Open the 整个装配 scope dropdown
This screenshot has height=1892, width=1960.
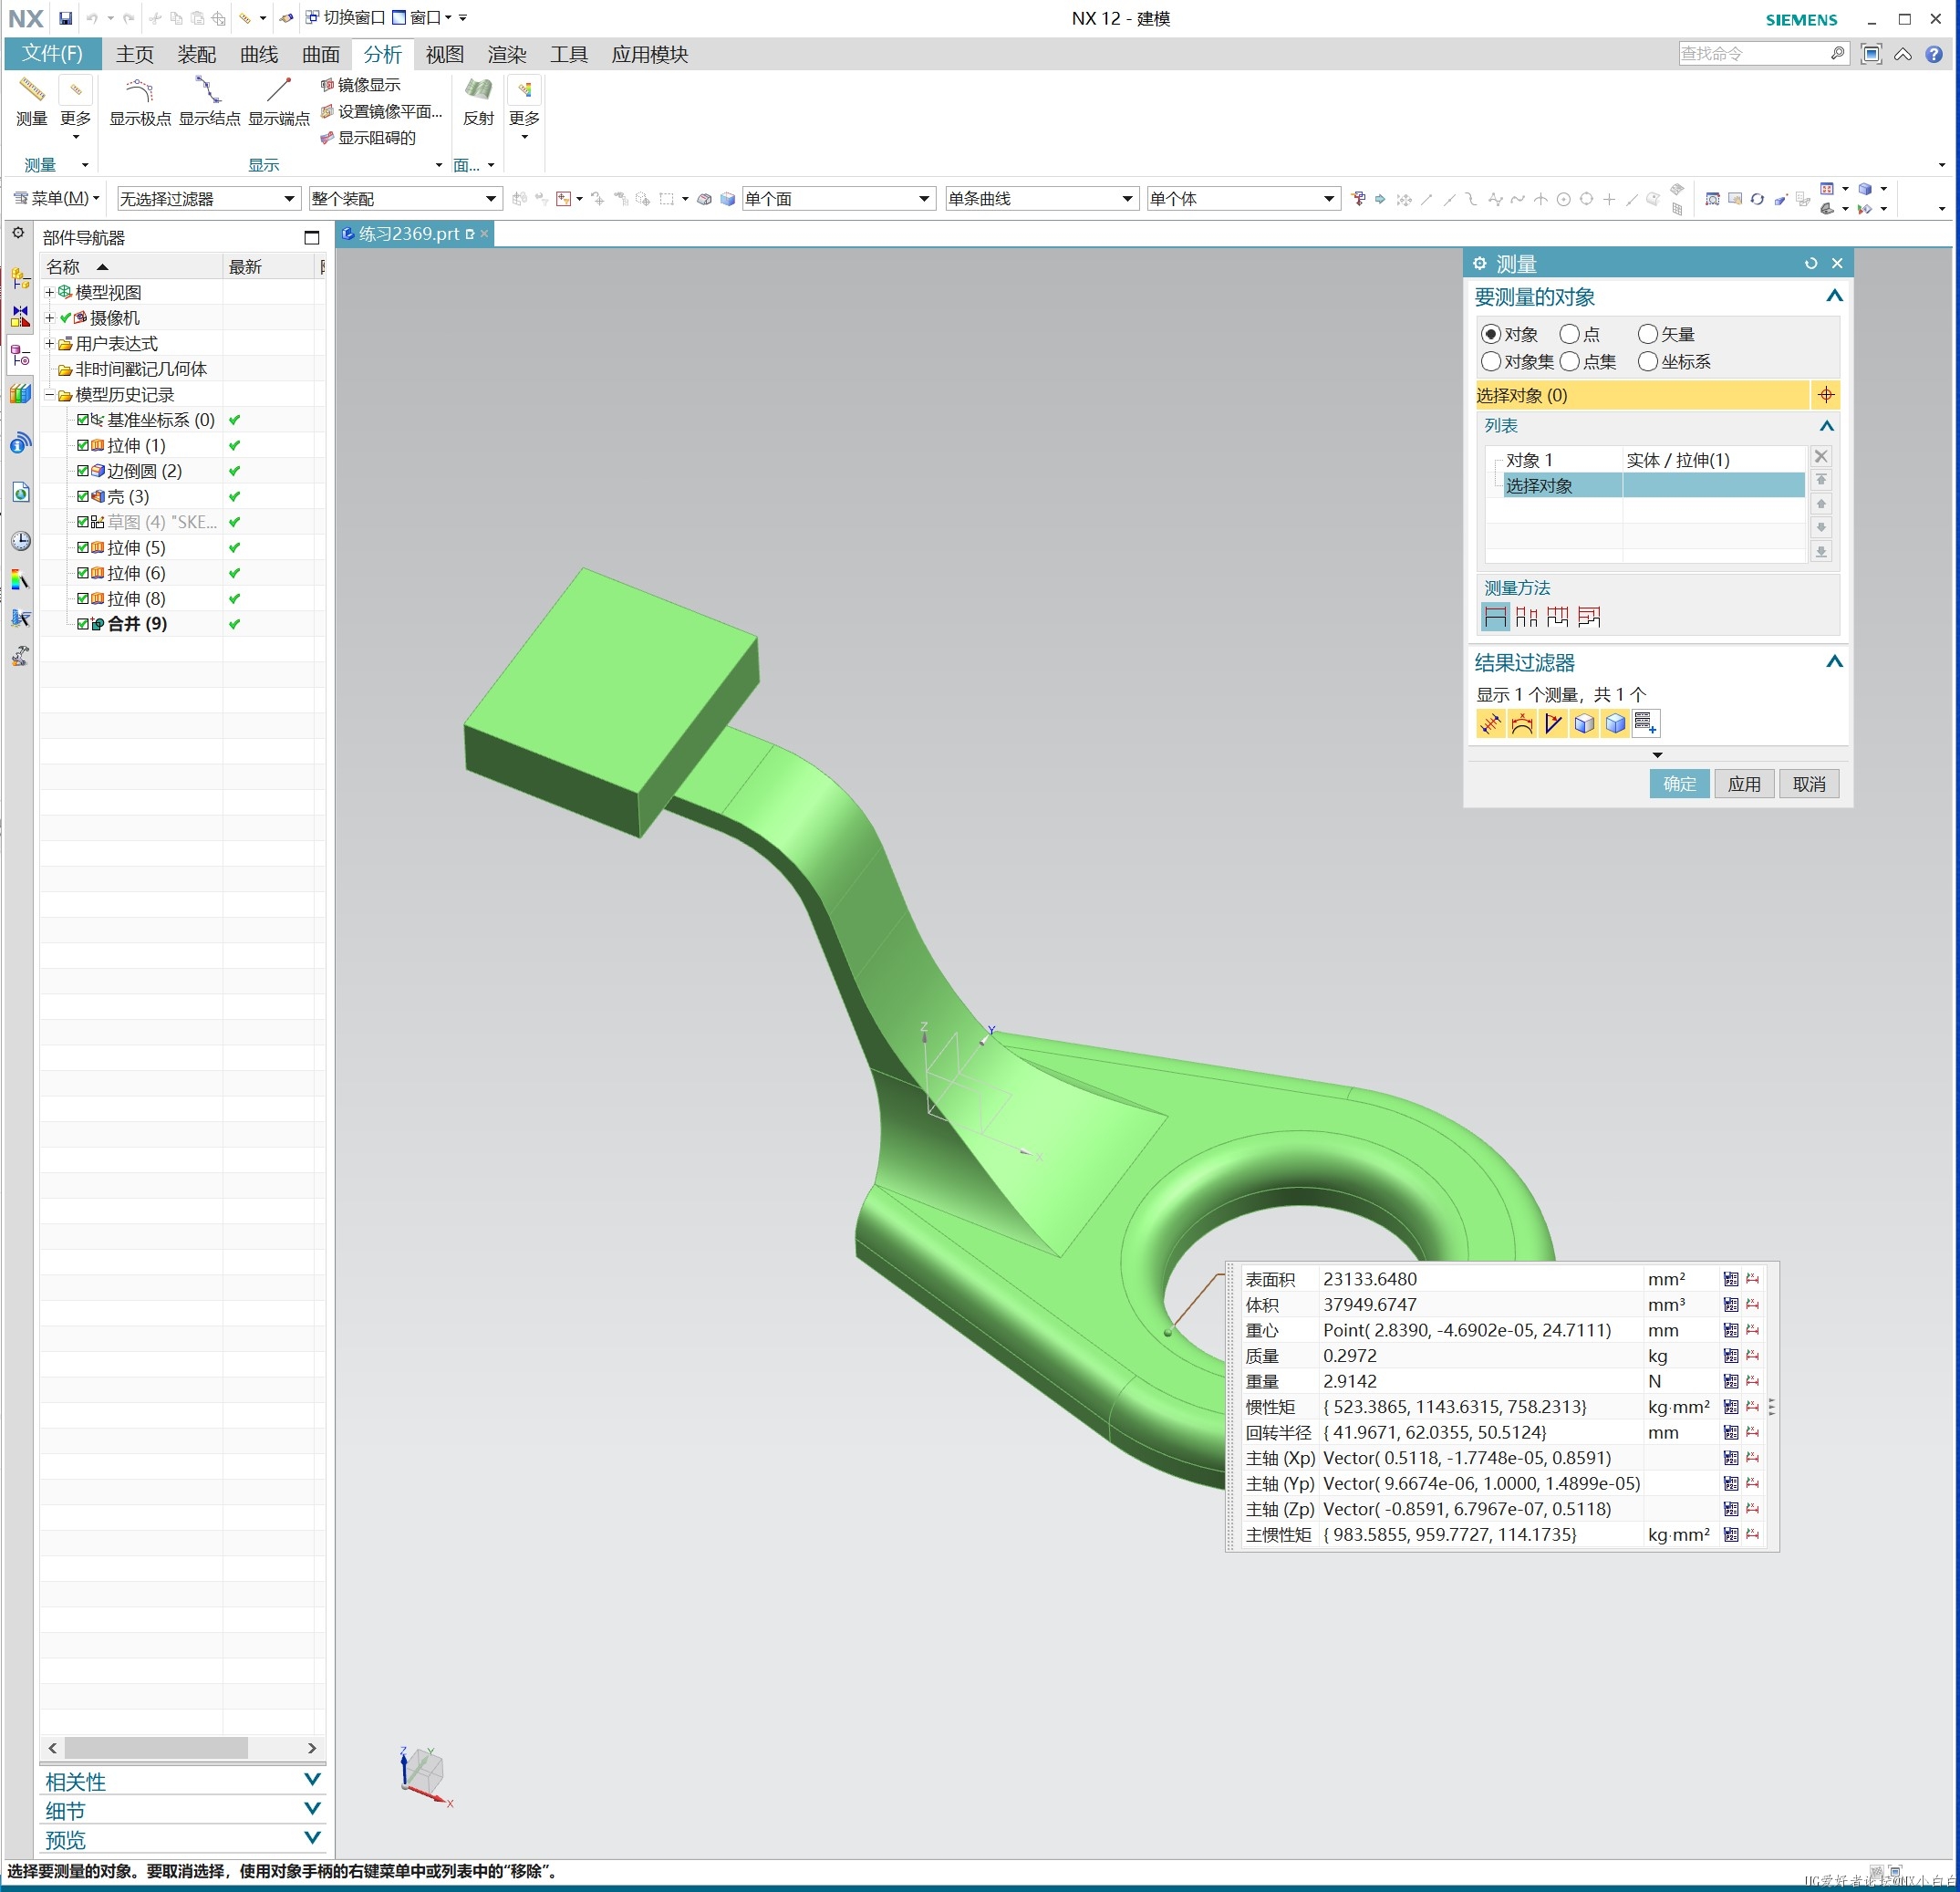[404, 198]
